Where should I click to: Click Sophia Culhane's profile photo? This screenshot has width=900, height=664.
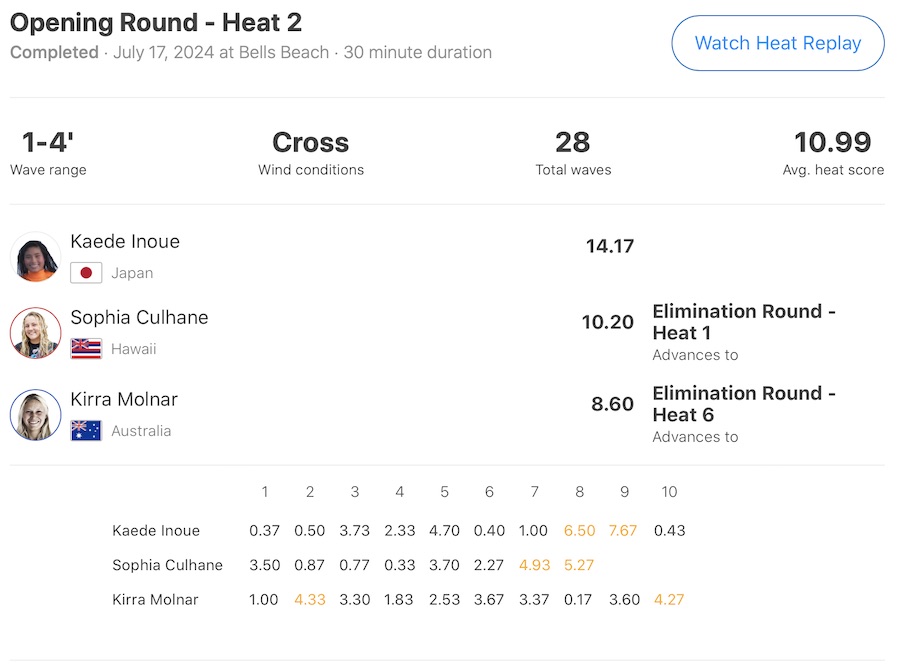click(36, 333)
